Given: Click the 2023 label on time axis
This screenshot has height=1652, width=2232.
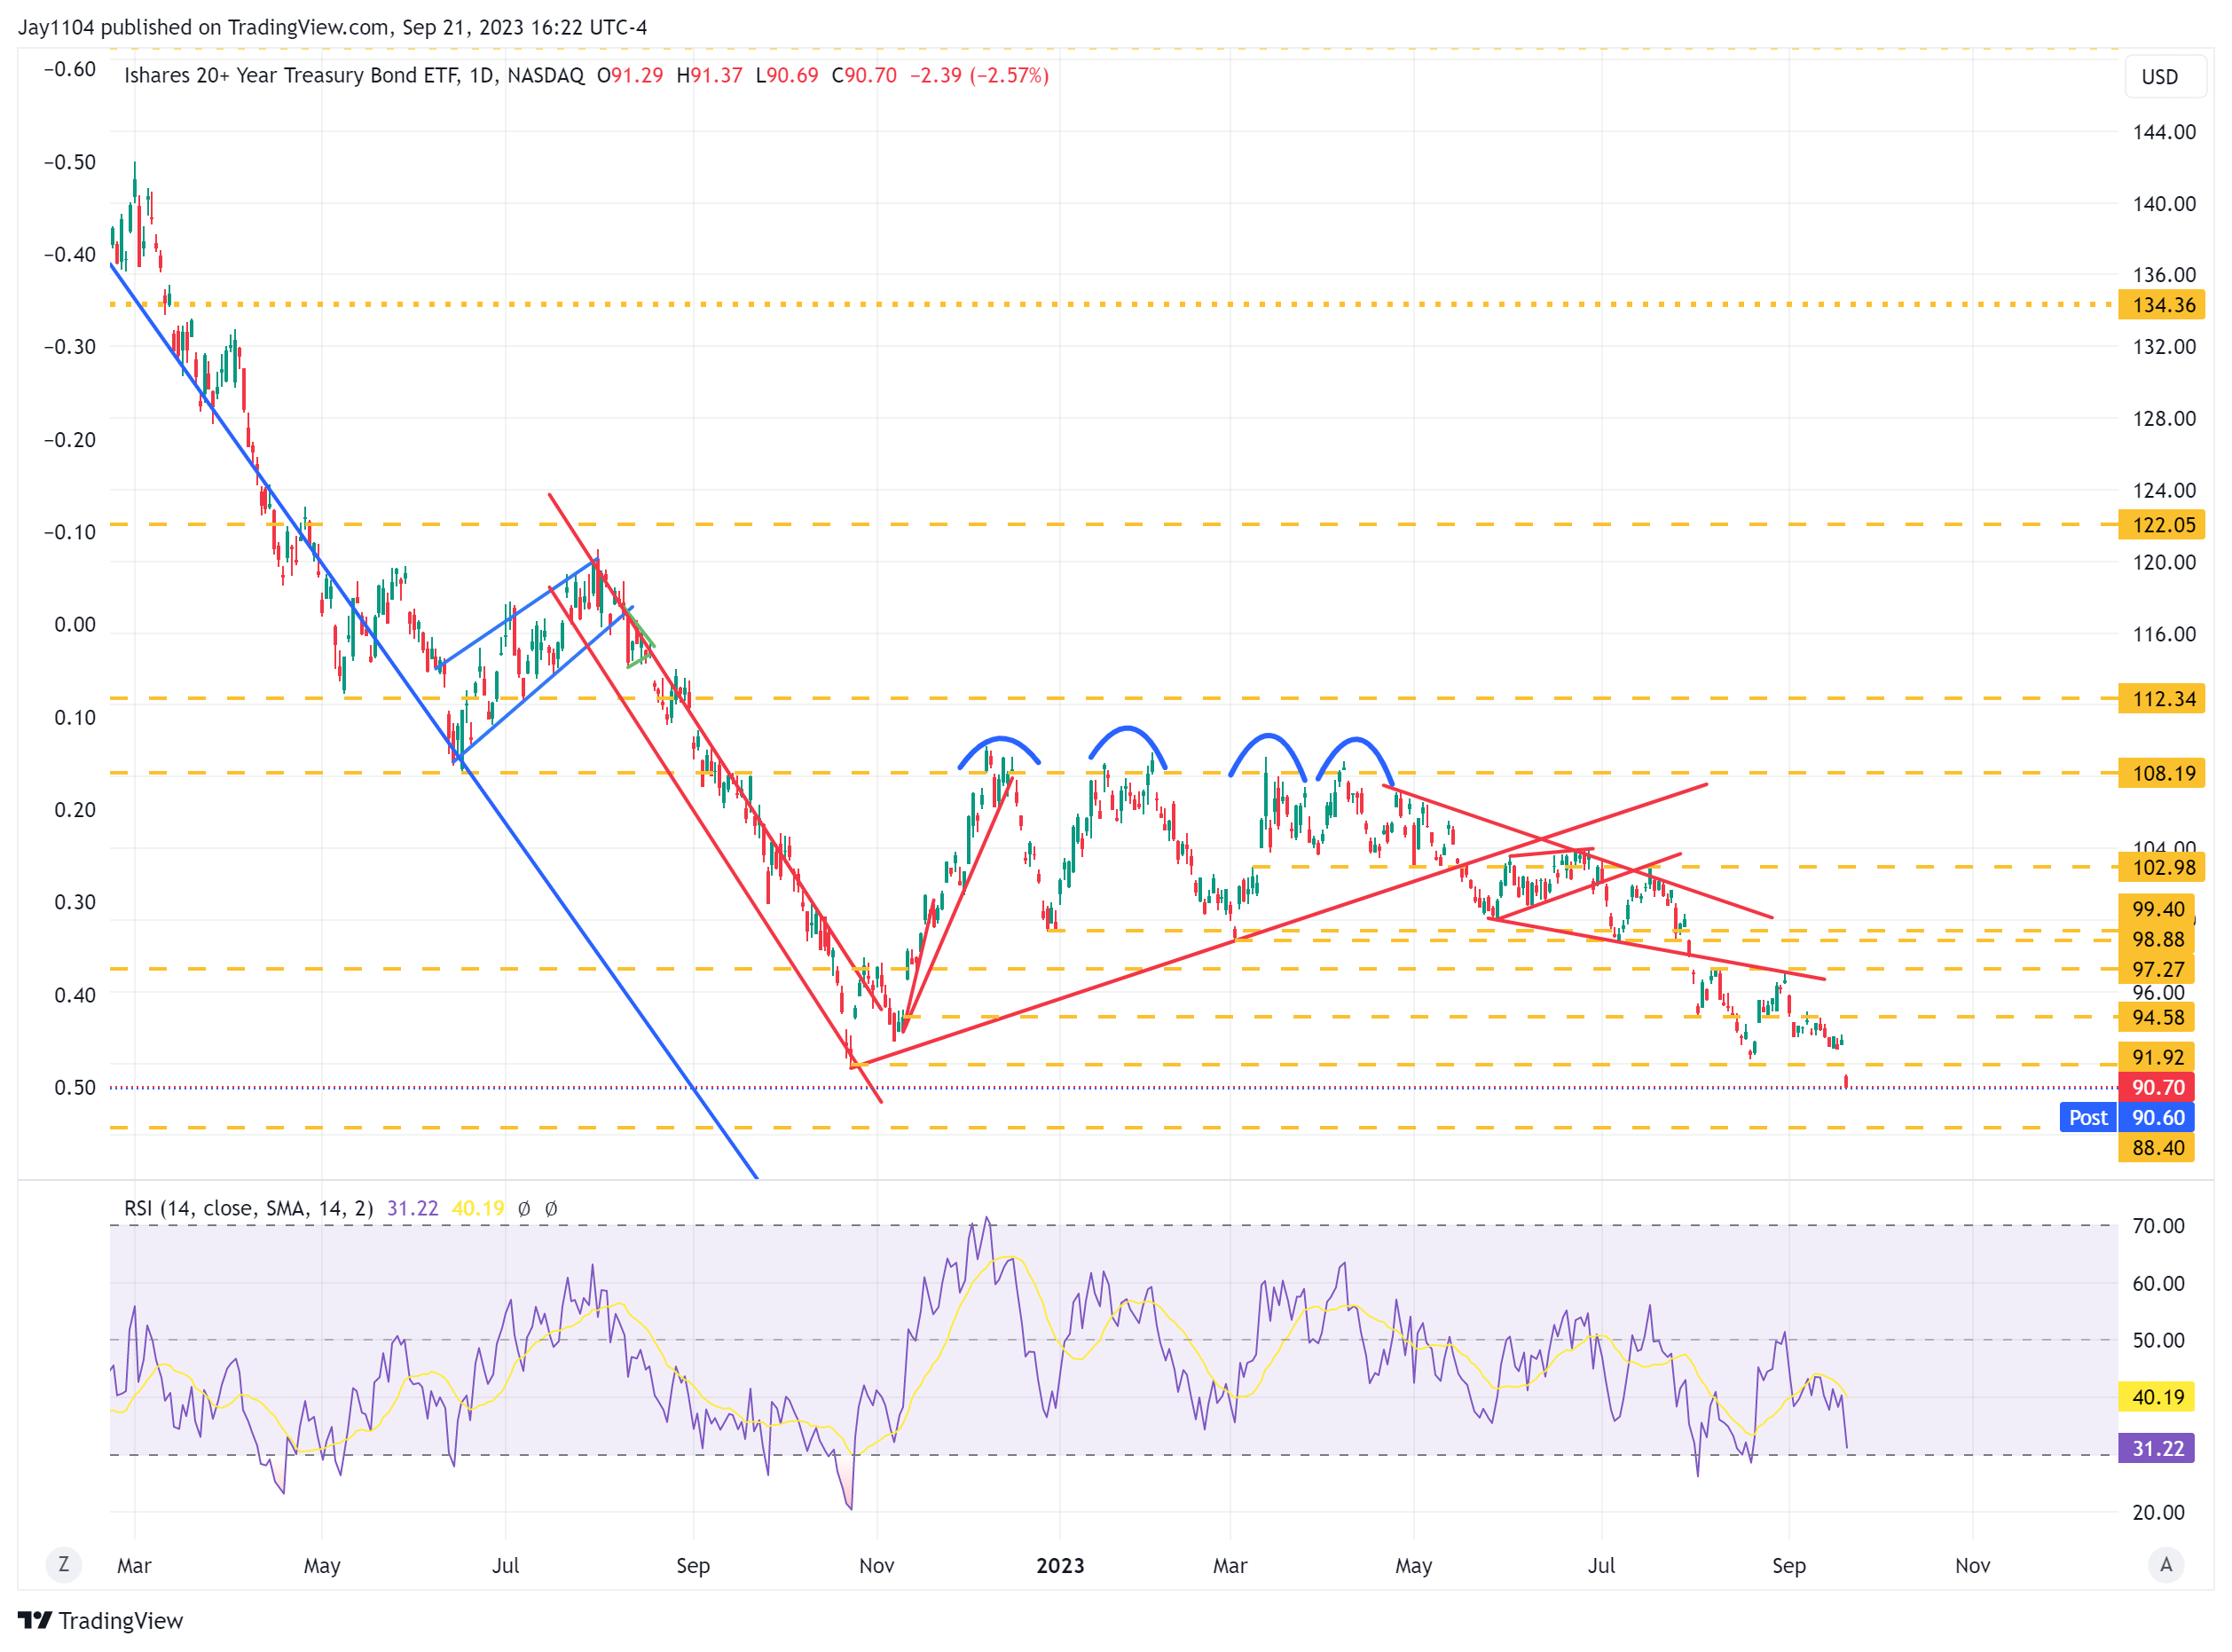Looking at the screenshot, I should [x=1060, y=1566].
